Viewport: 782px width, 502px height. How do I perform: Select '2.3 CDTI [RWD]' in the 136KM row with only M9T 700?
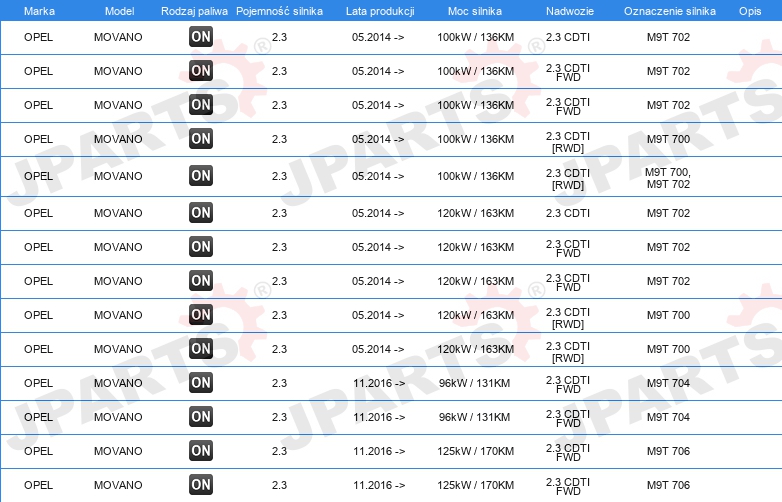[x=568, y=142]
